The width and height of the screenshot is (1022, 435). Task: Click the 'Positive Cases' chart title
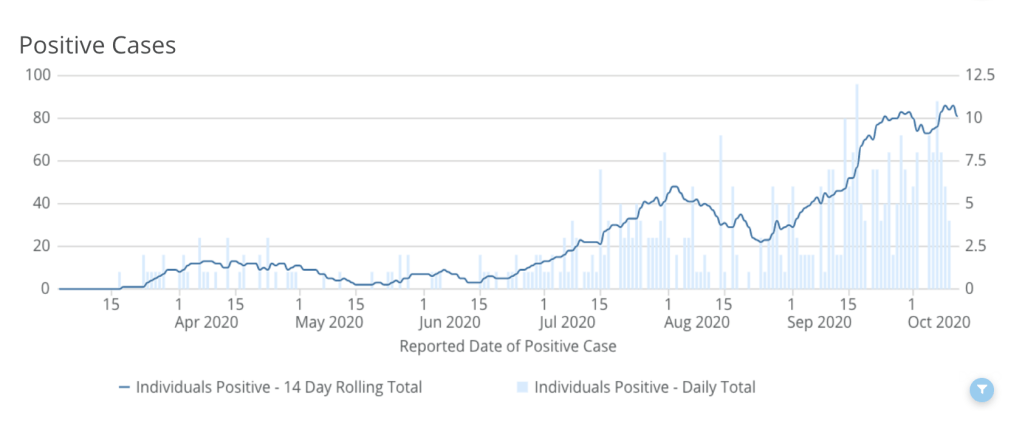(x=98, y=45)
